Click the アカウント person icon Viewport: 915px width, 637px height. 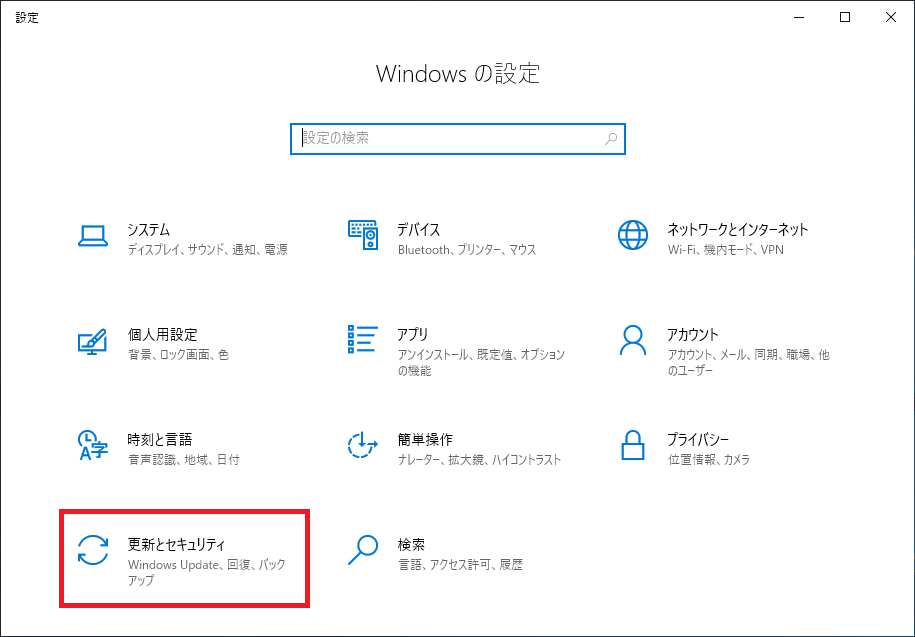click(633, 340)
